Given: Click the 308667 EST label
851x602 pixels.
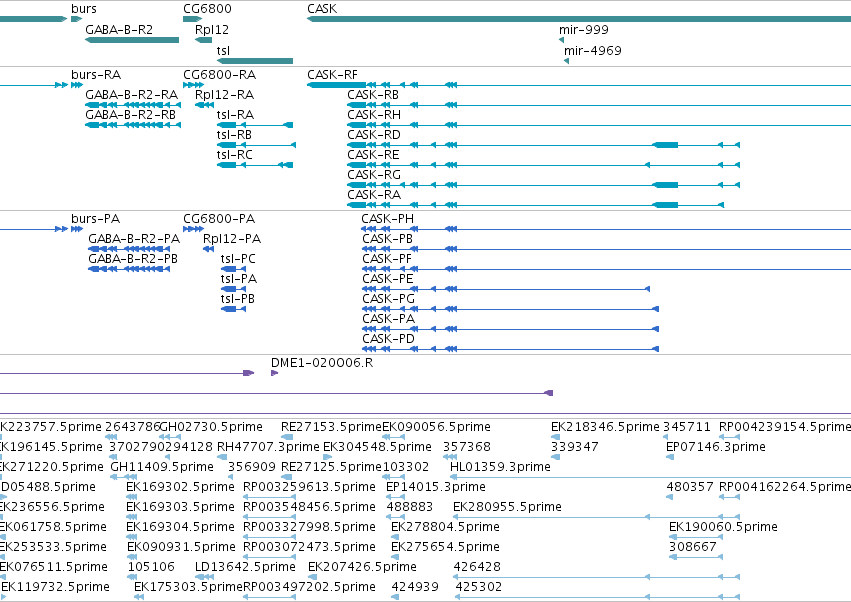Looking at the screenshot, I should point(693,548).
